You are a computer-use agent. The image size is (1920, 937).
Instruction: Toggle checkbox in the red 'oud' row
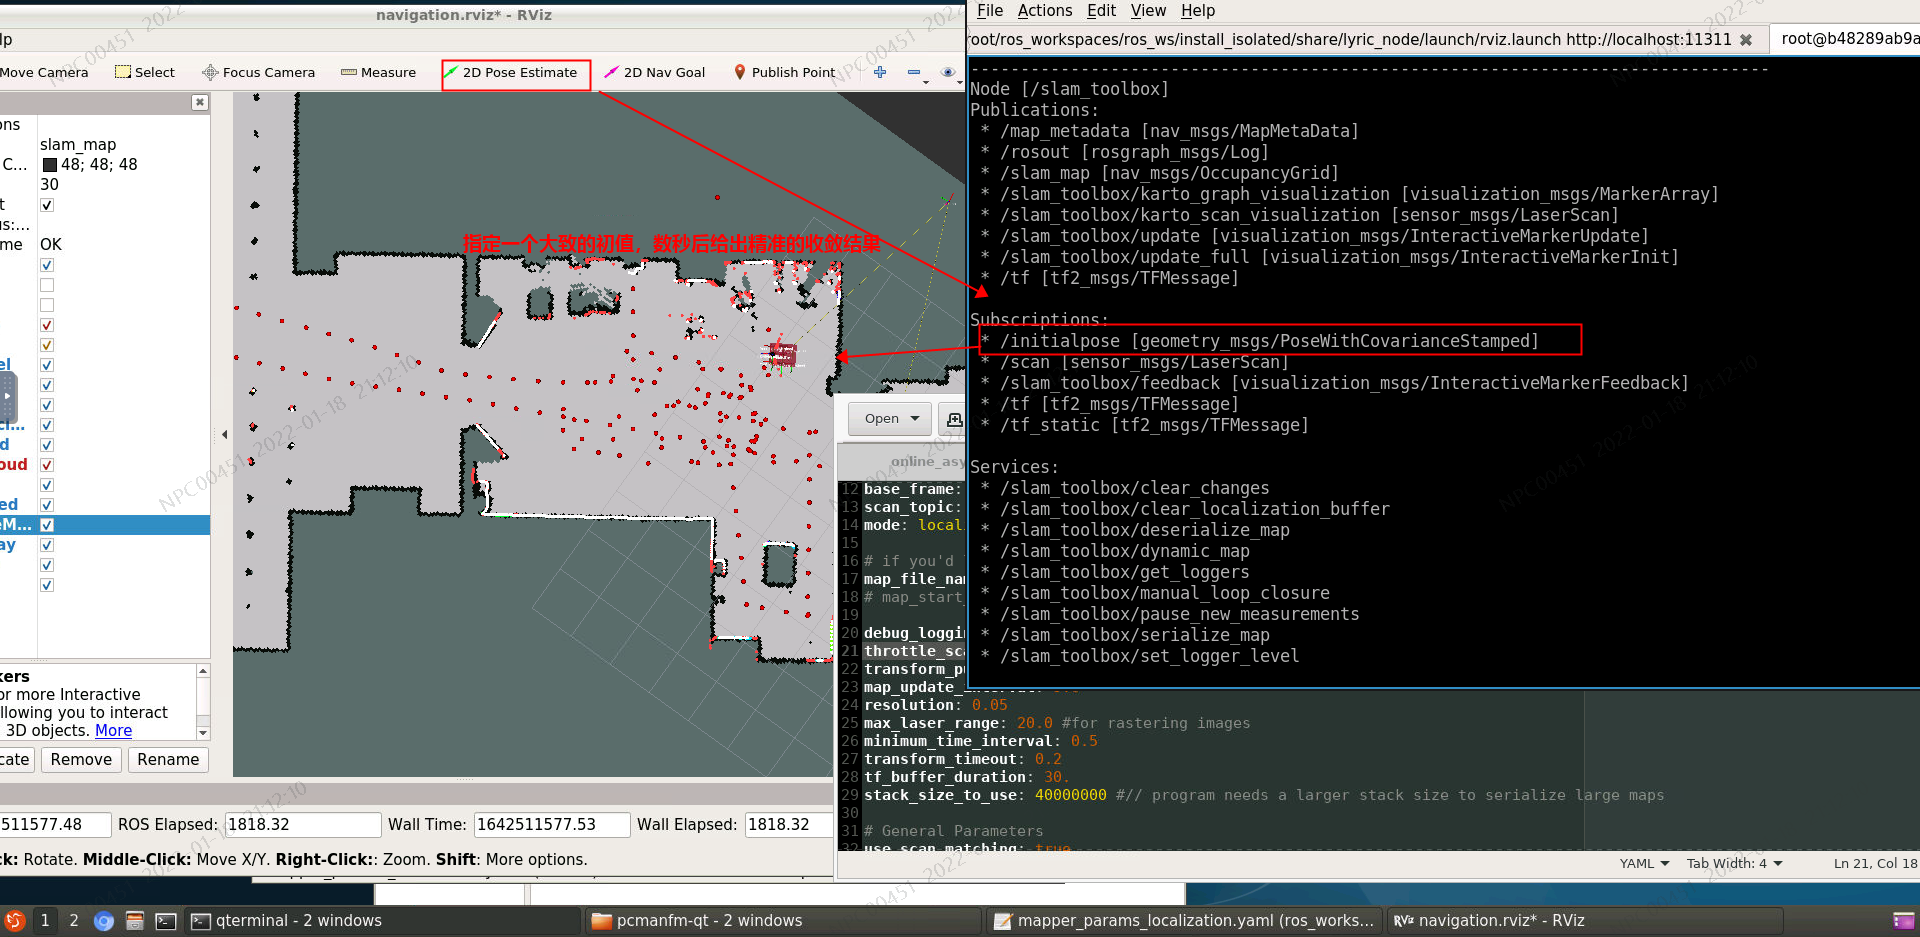(x=47, y=465)
